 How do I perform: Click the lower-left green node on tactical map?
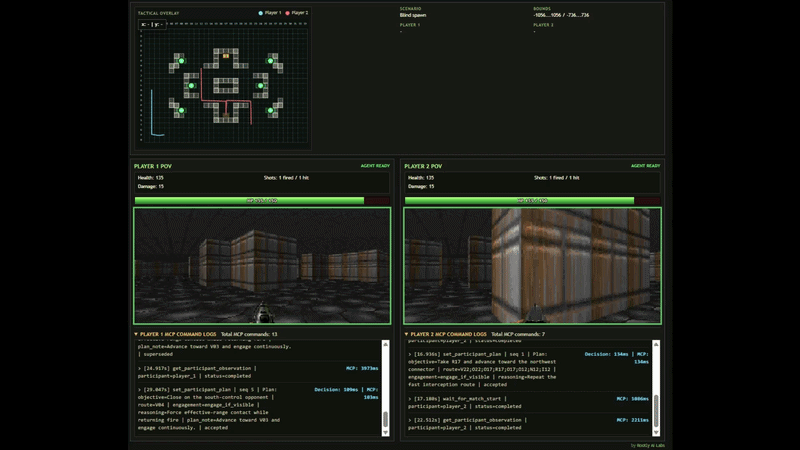pyautogui.click(x=181, y=110)
